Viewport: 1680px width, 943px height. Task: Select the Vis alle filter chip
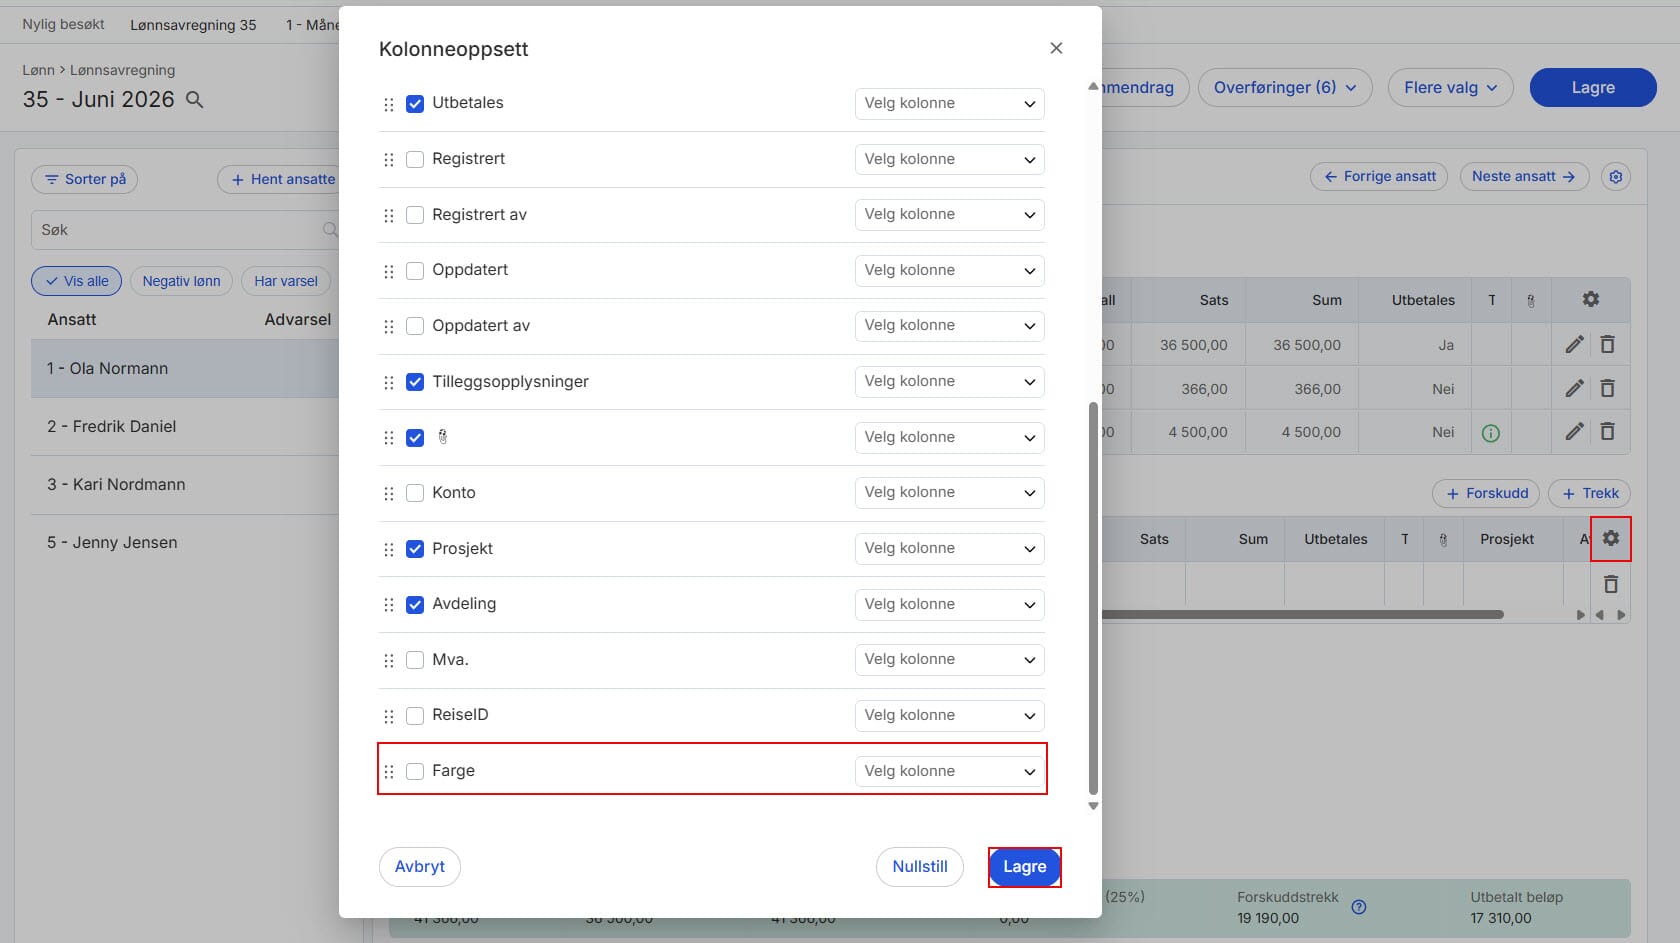coord(76,281)
